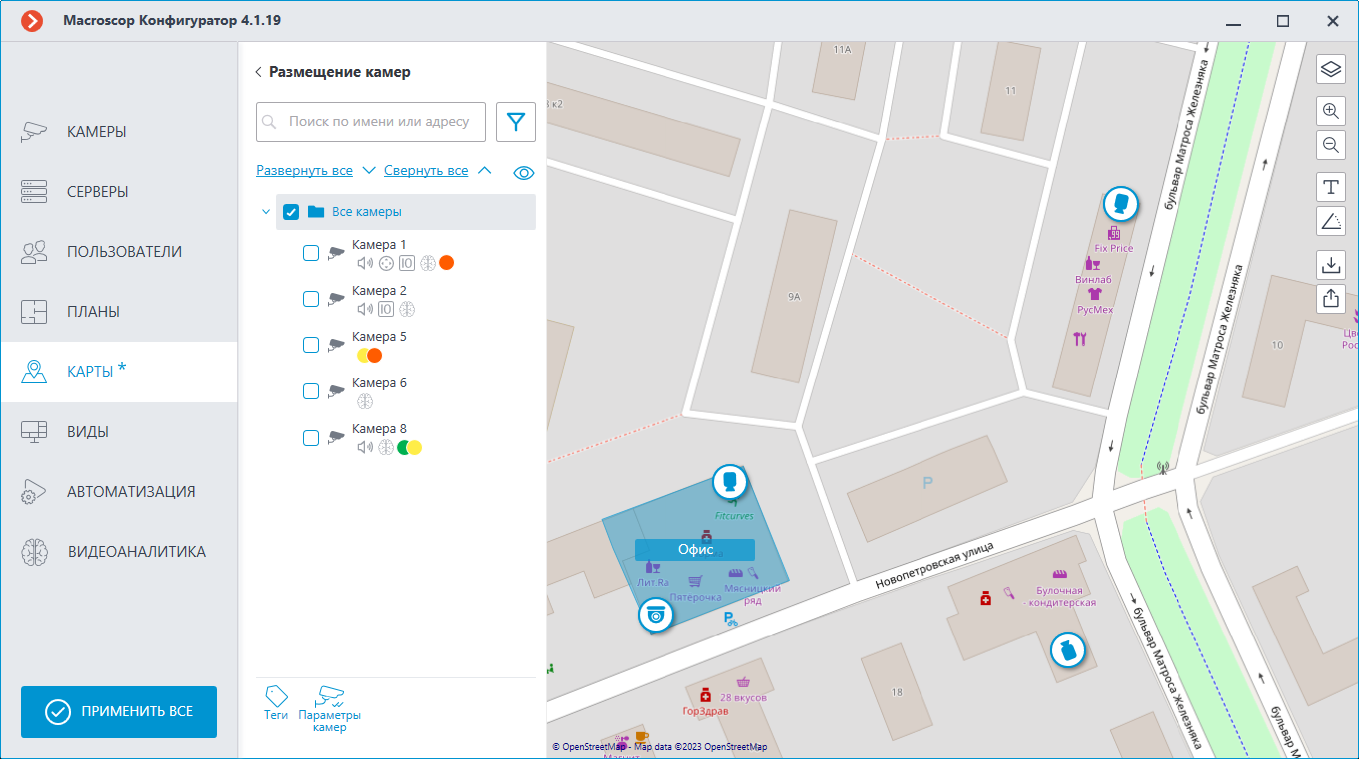The height and width of the screenshot is (759, 1359).
Task: Check the Камера 5 checkbox
Action: coord(311,345)
